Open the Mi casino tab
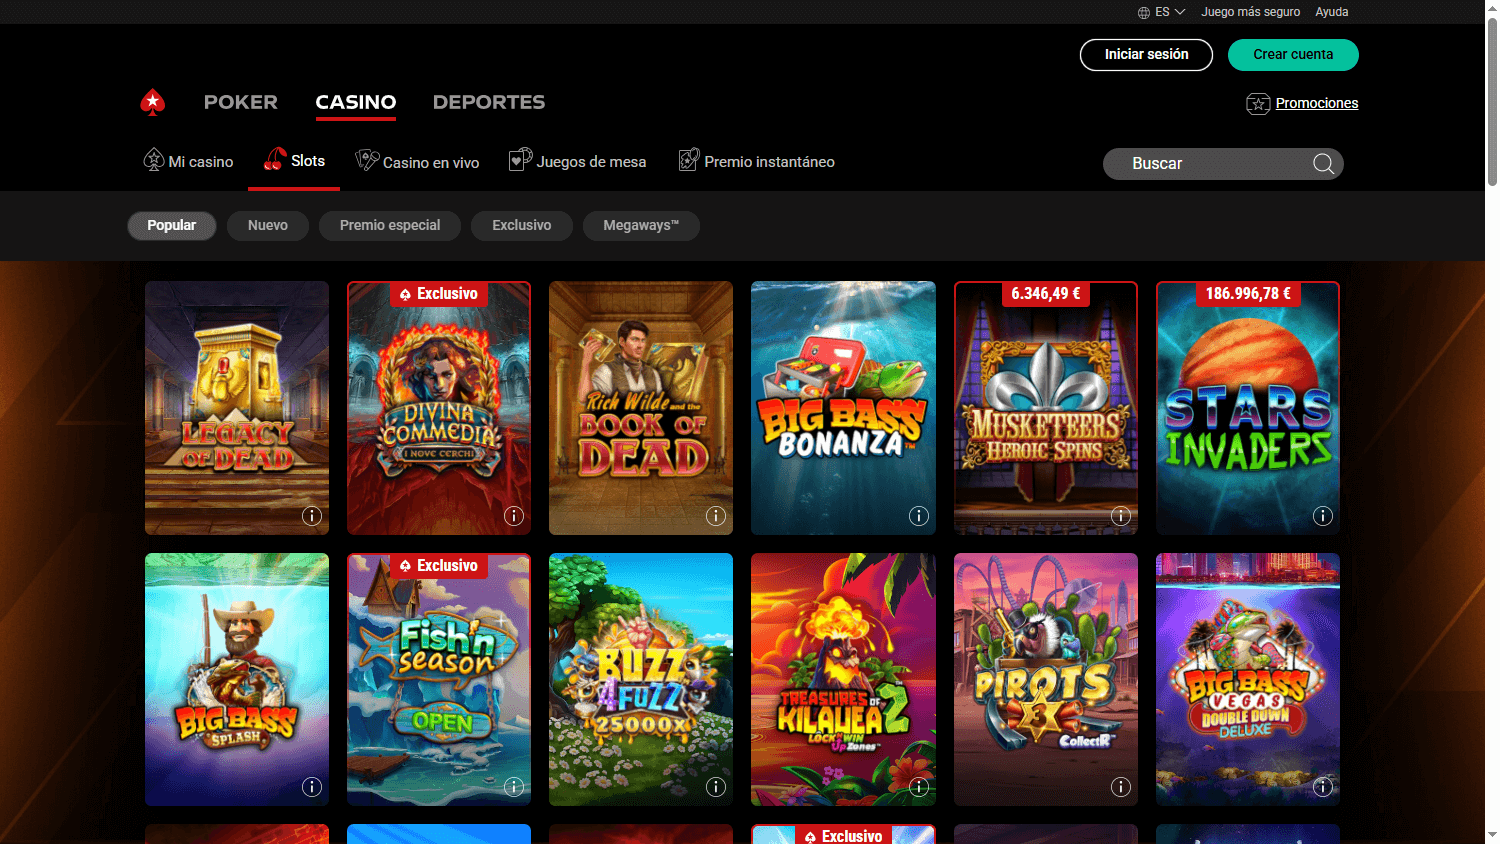 (189, 162)
